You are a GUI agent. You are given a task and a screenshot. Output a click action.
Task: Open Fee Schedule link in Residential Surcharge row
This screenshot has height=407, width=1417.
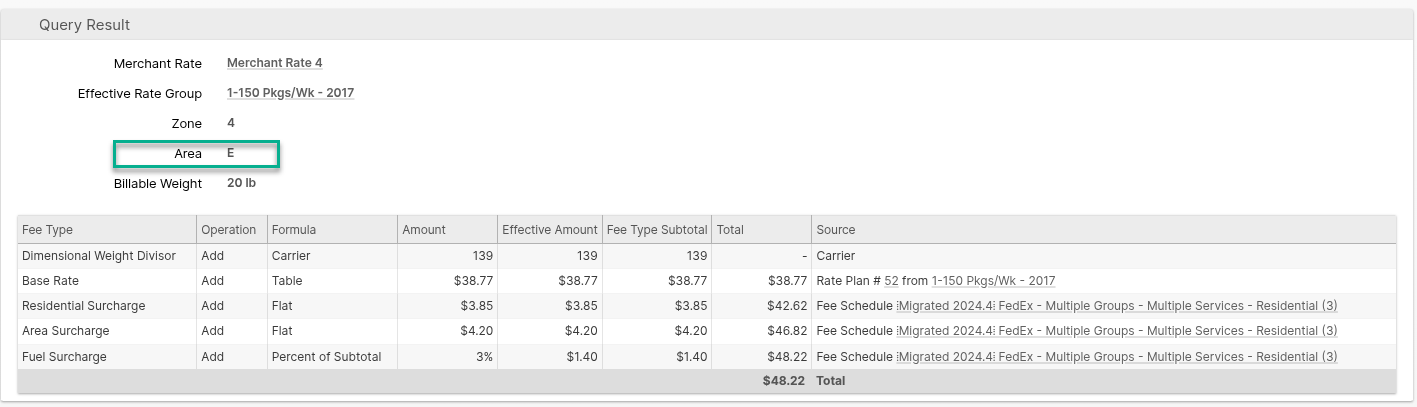[x=1117, y=306]
